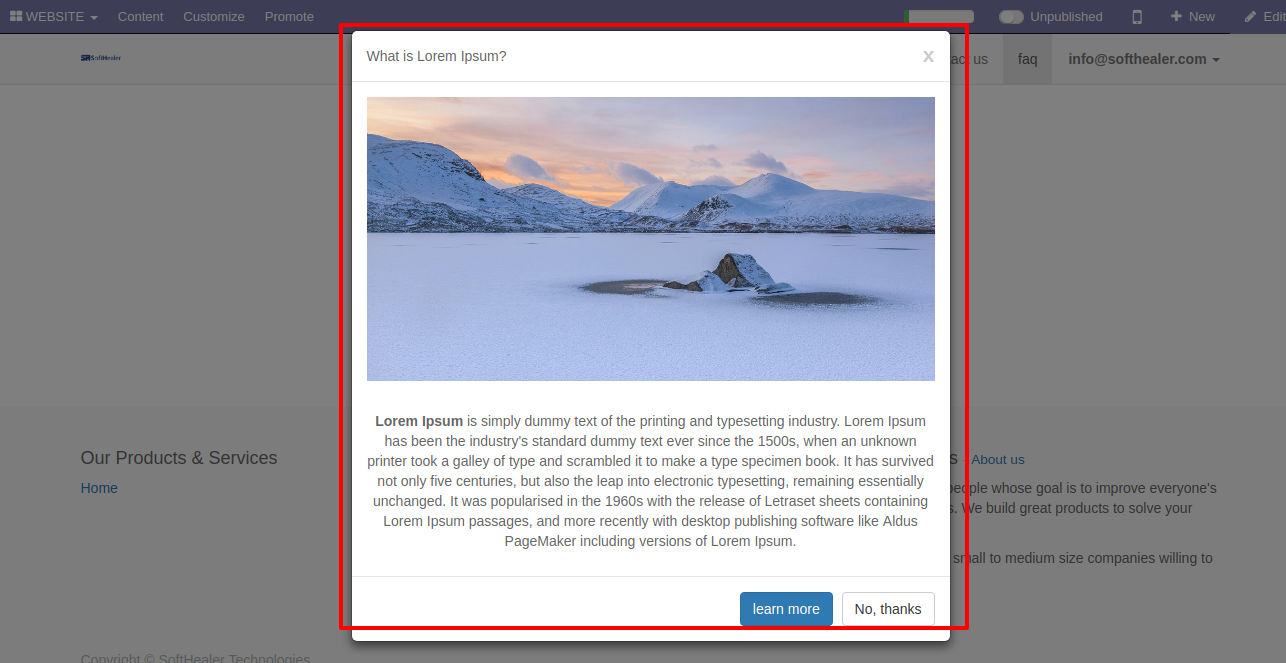Click the bold Lorem Ipsum text

(x=419, y=421)
